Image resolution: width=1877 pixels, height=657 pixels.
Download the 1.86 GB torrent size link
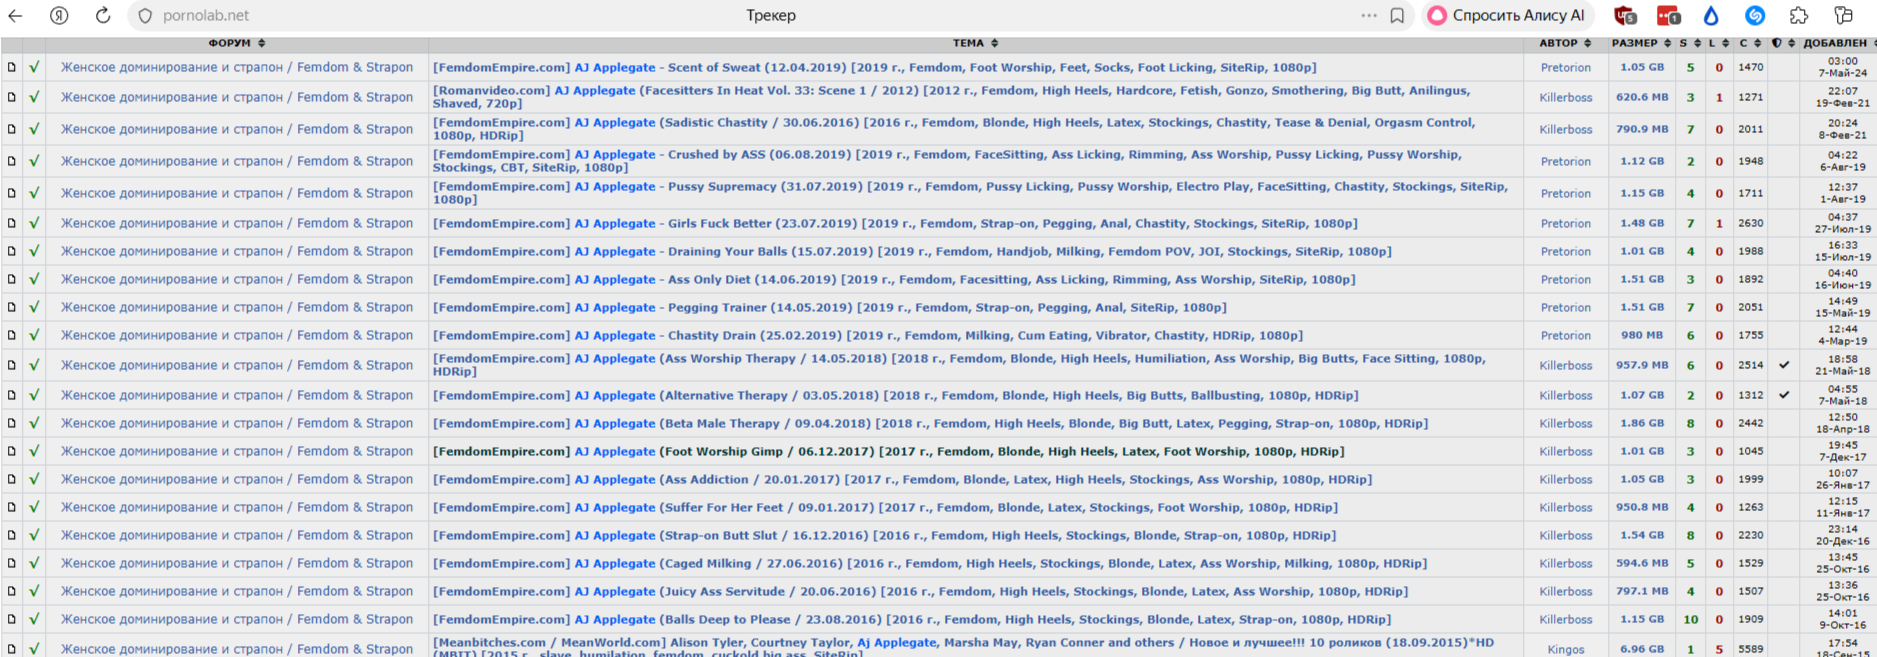1641,423
